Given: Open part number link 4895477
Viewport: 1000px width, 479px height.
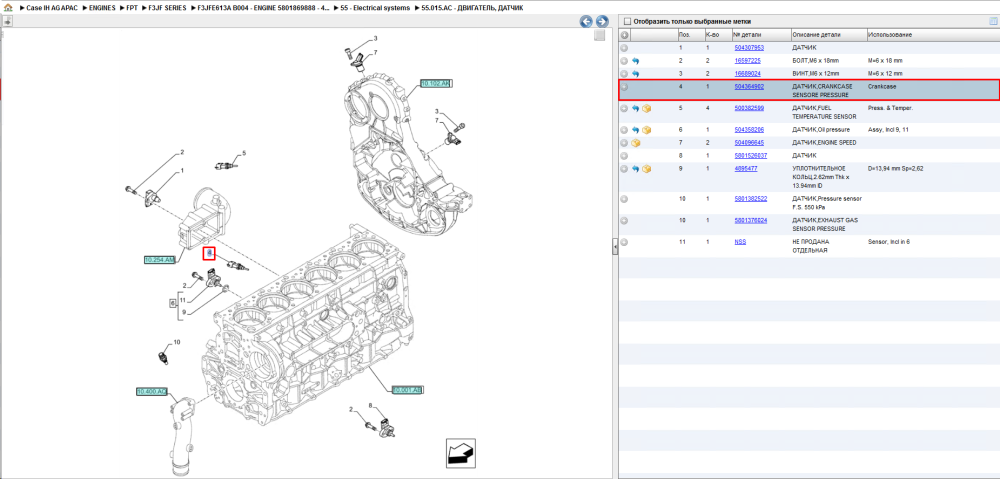Looking at the screenshot, I should coord(746,169).
